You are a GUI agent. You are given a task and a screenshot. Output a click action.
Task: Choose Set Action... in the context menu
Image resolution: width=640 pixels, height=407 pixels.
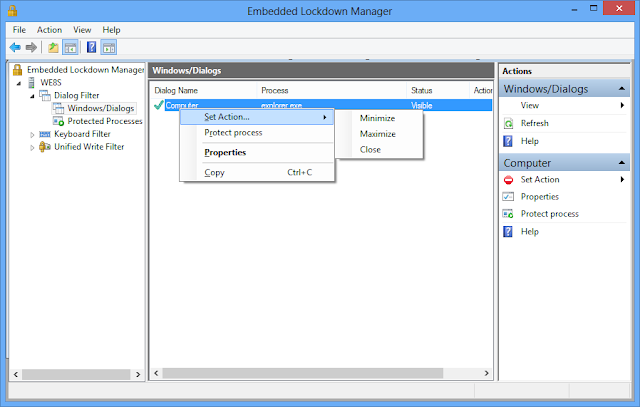click(257, 117)
